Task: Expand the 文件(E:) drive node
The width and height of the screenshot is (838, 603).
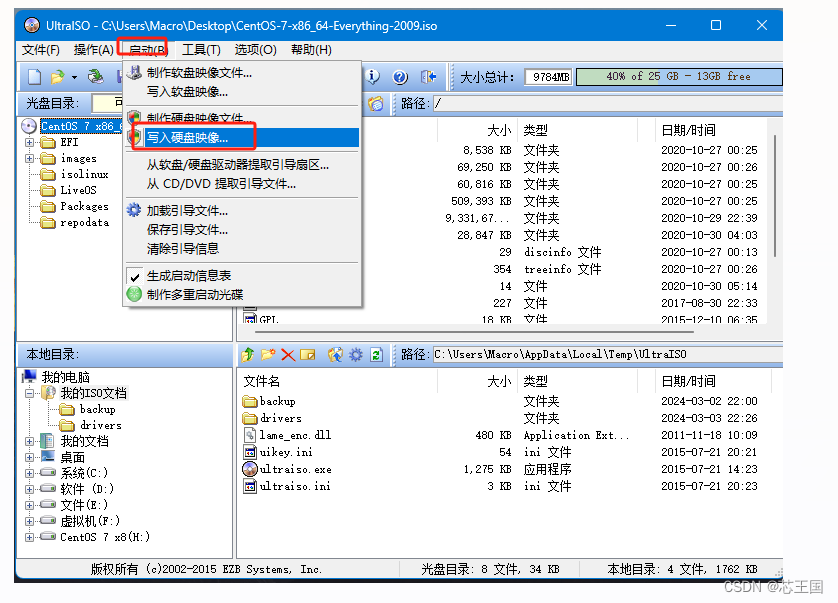Action: [x=29, y=505]
